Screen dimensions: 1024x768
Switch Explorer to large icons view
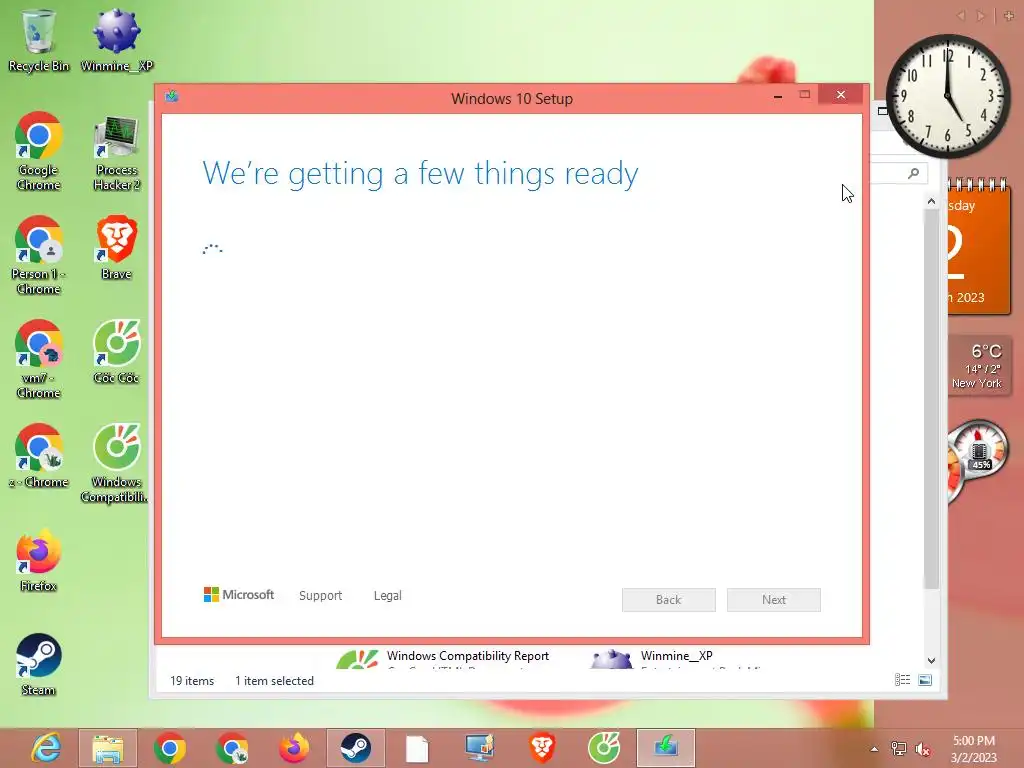(x=925, y=680)
